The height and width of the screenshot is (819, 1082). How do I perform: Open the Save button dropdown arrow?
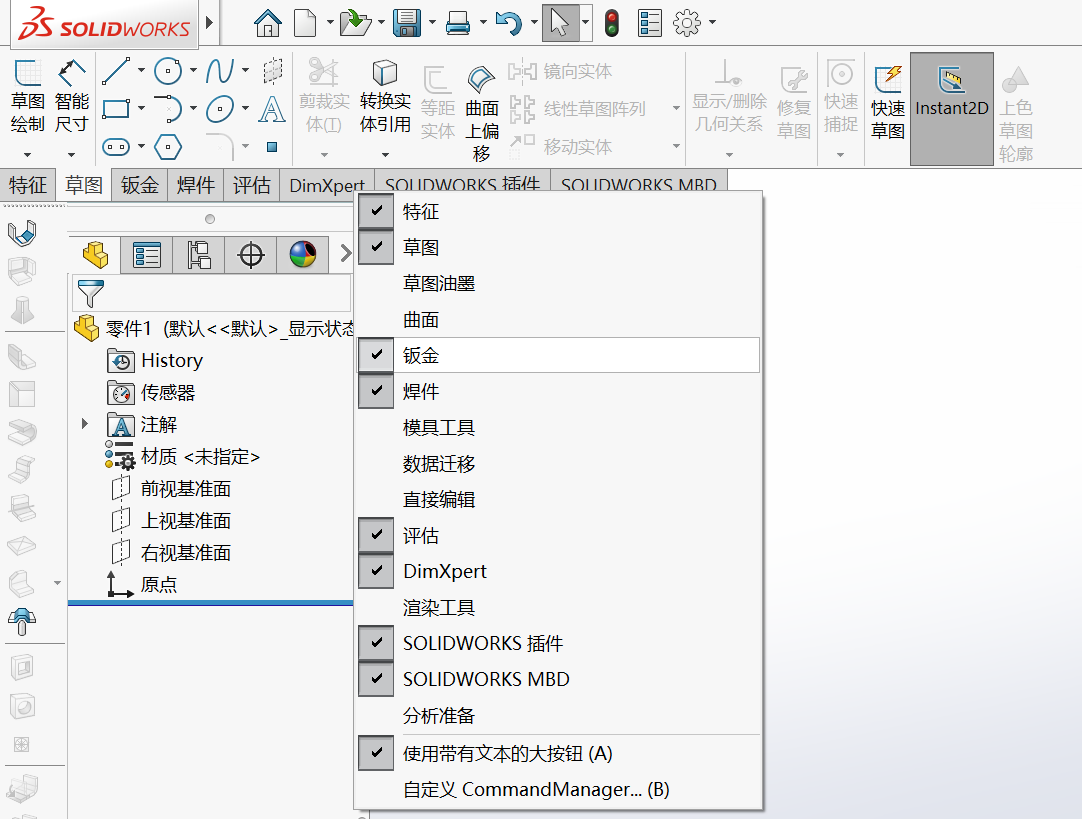(x=432, y=23)
